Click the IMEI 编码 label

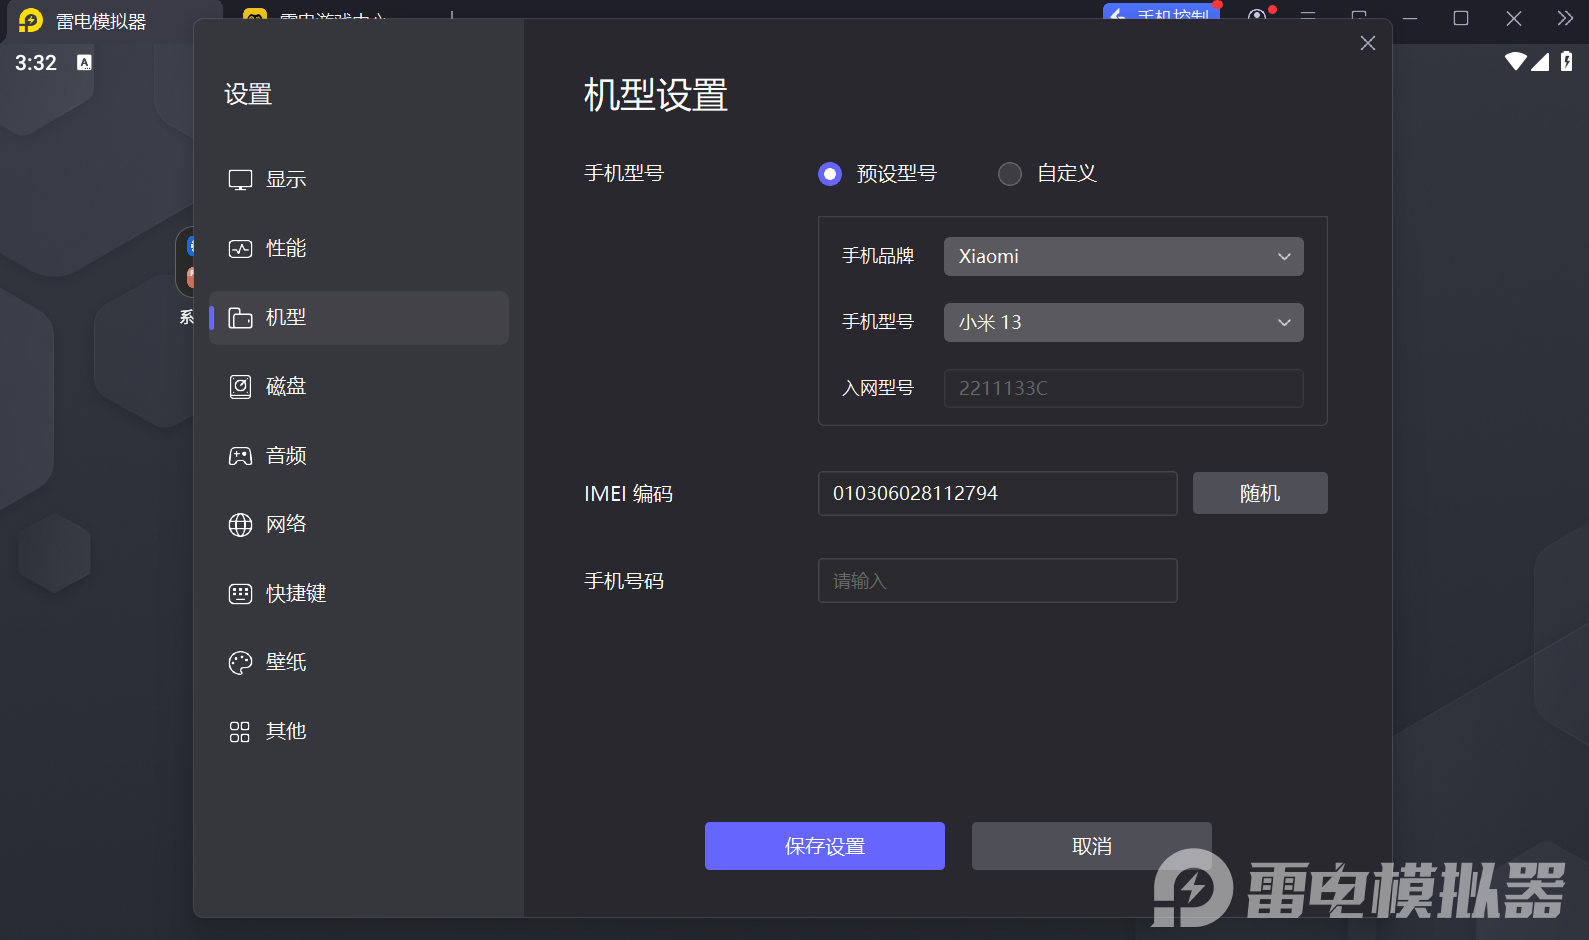click(x=629, y=494)
